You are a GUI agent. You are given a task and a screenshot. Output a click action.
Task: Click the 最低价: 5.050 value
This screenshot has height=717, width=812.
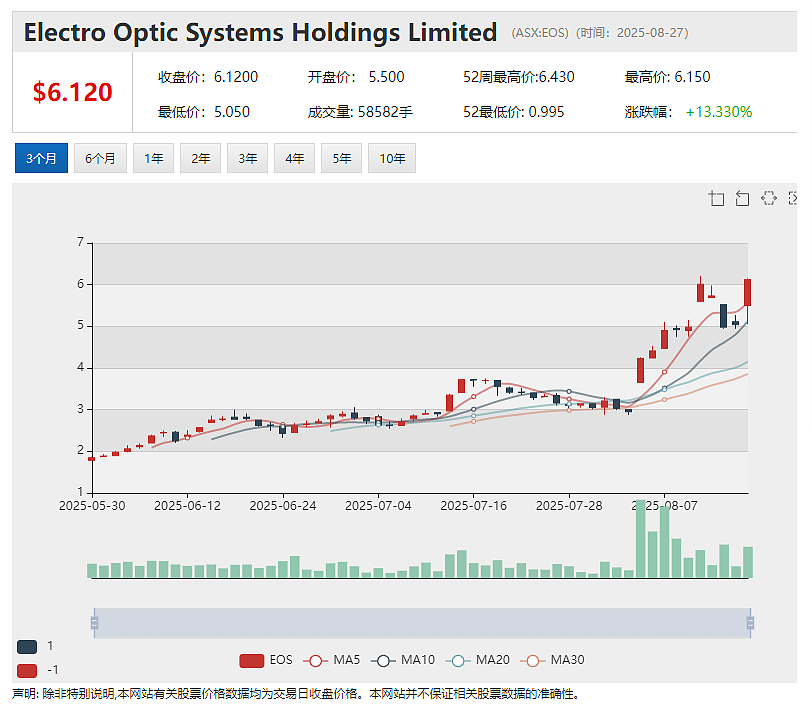[204, 112]
